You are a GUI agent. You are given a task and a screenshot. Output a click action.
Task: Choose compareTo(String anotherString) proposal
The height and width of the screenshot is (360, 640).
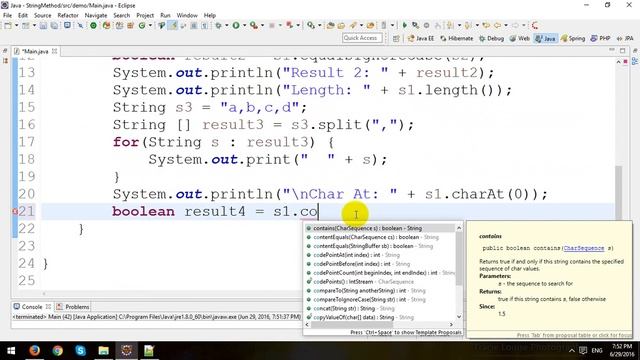(x=380, y=291)
